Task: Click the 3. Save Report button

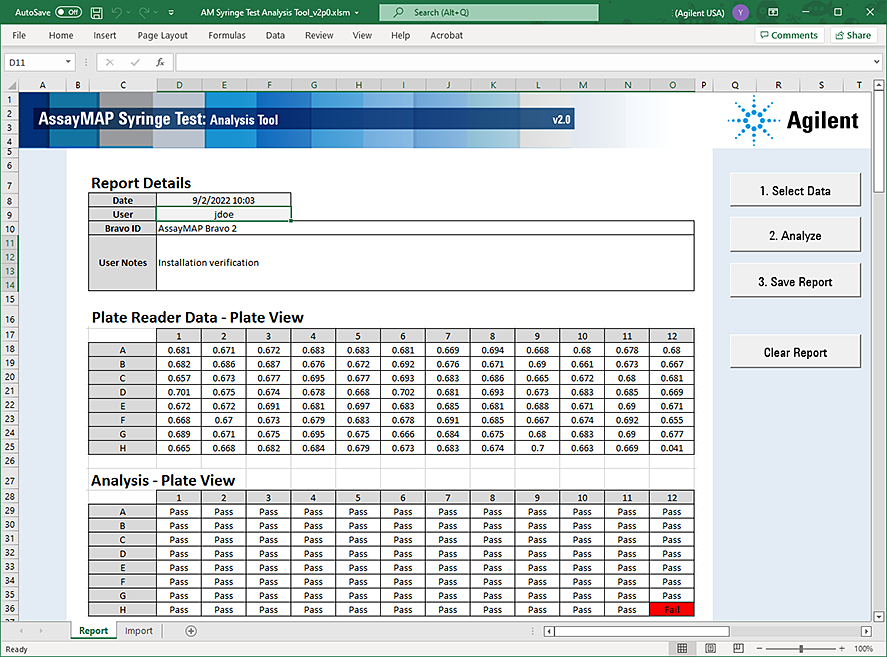Action: click(x=795, y=282)
